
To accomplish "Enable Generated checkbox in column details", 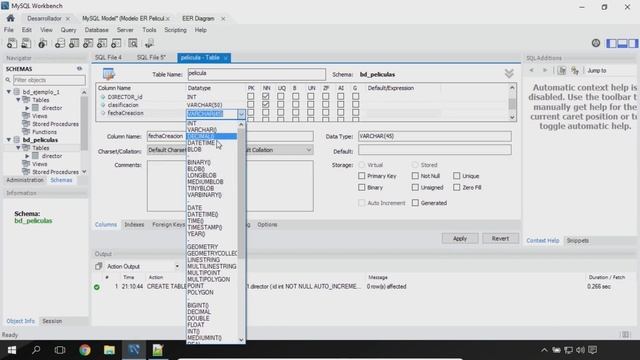I will (x=415, y=202).
